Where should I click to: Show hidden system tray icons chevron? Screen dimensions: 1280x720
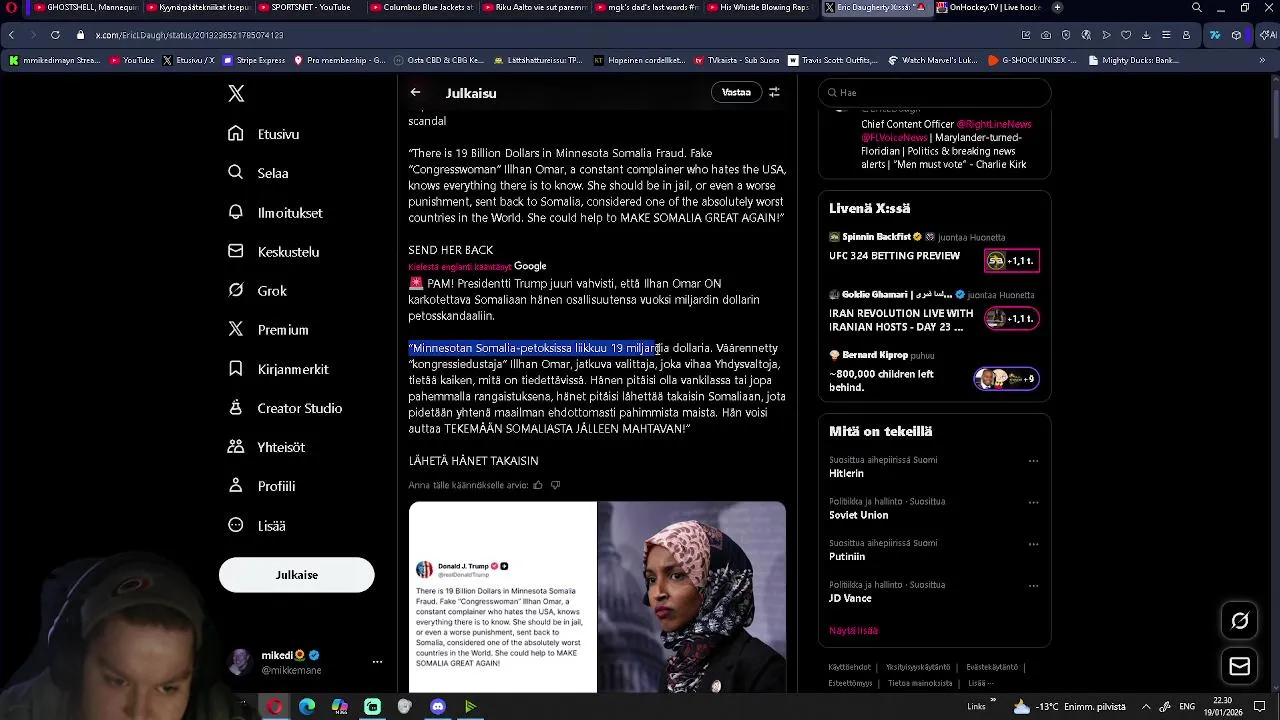pyautogui.click(x=1146, y=707)
